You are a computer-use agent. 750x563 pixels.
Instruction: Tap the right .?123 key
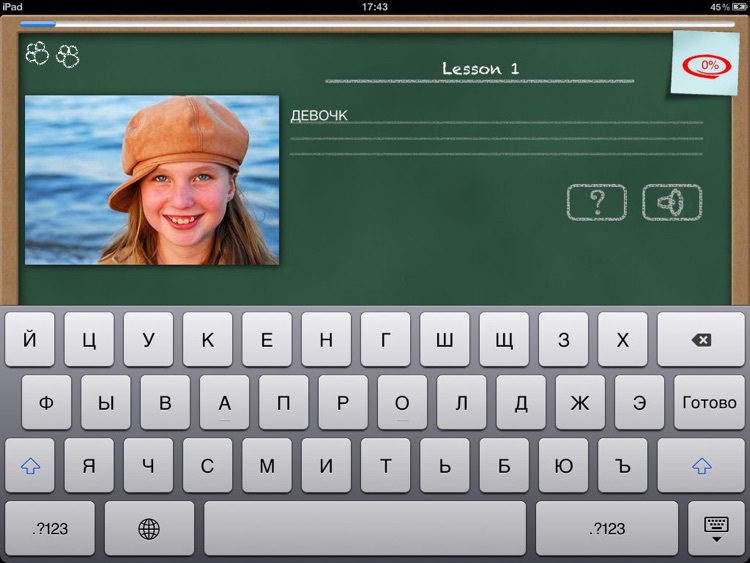[607, 529]
